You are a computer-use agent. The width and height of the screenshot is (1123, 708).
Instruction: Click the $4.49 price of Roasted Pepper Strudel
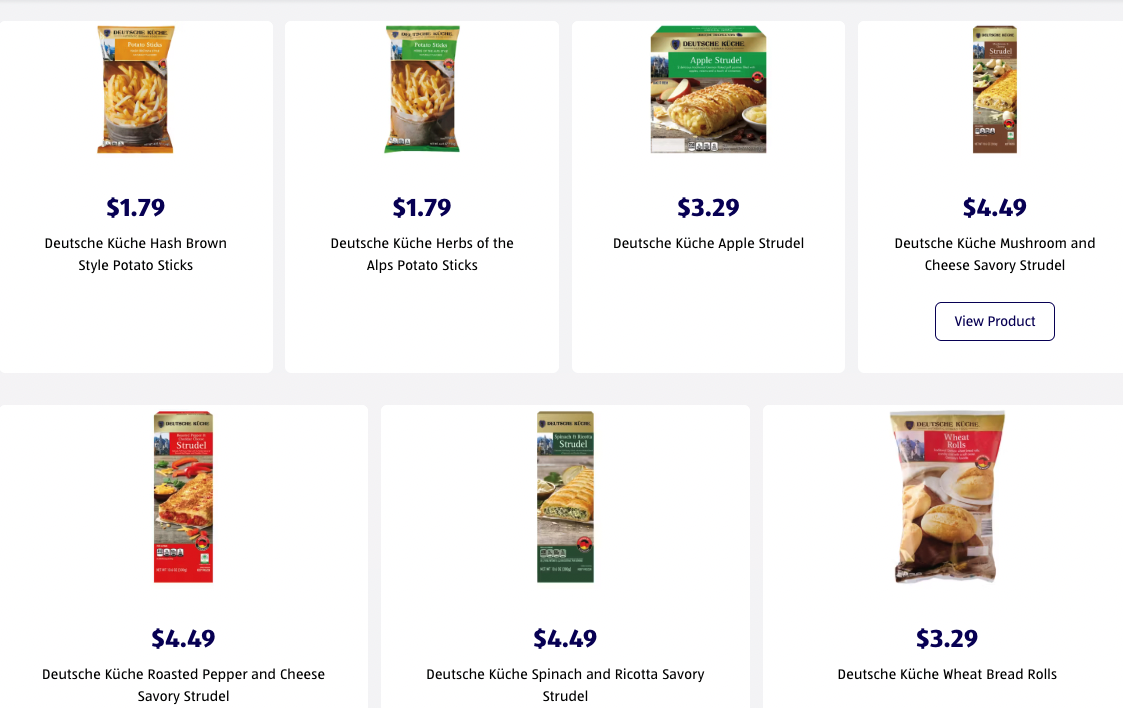tap(184, 638)
